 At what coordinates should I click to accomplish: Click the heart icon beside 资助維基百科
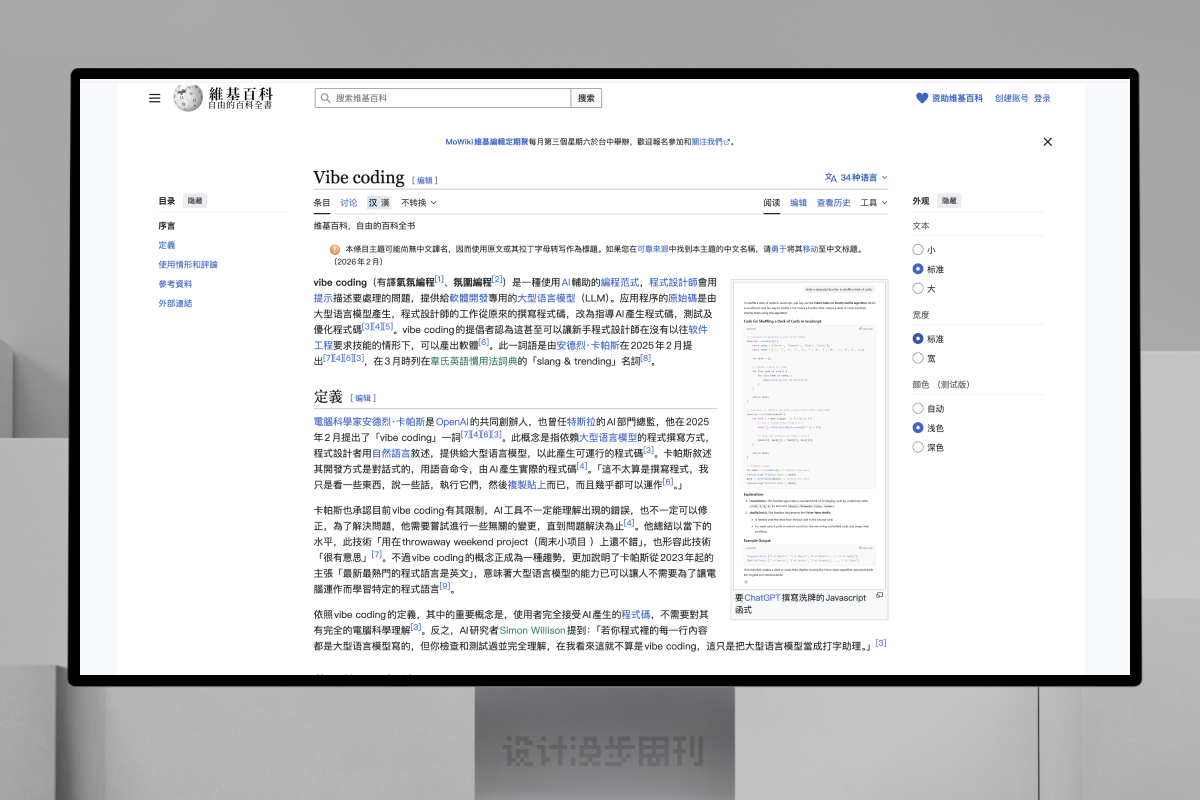pyautogui.click(x=922, y=98)
